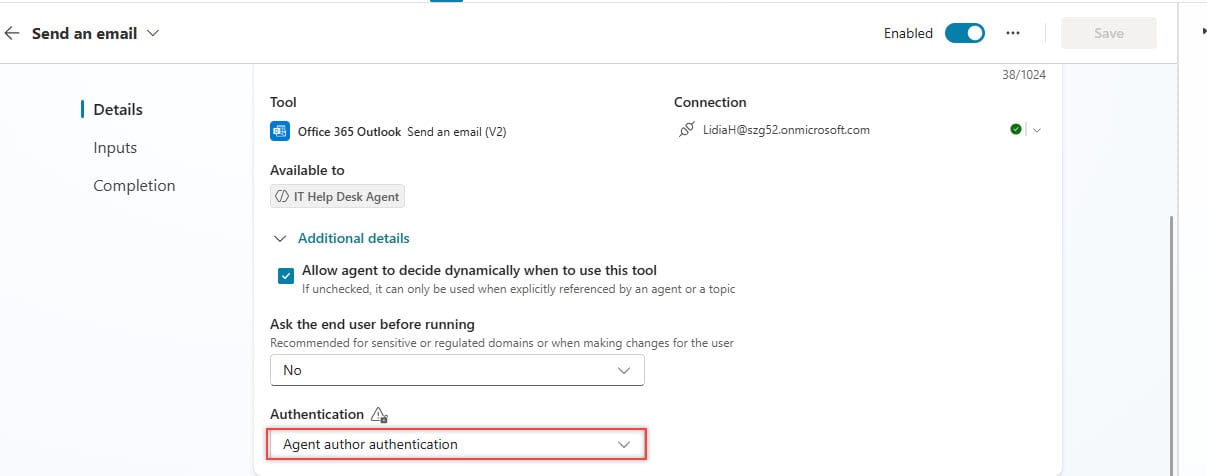1207x476 pixels.
Task: Click the connection plug icon
Action: [x=685, y=130]
